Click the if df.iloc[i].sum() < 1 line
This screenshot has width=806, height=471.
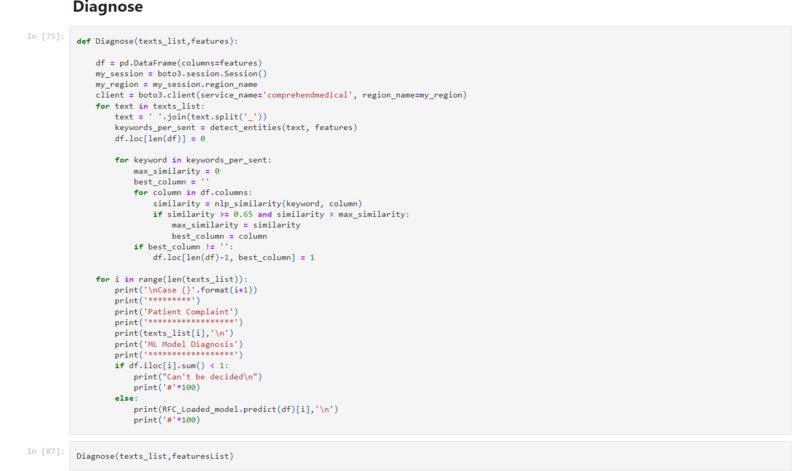coord(171,366)
